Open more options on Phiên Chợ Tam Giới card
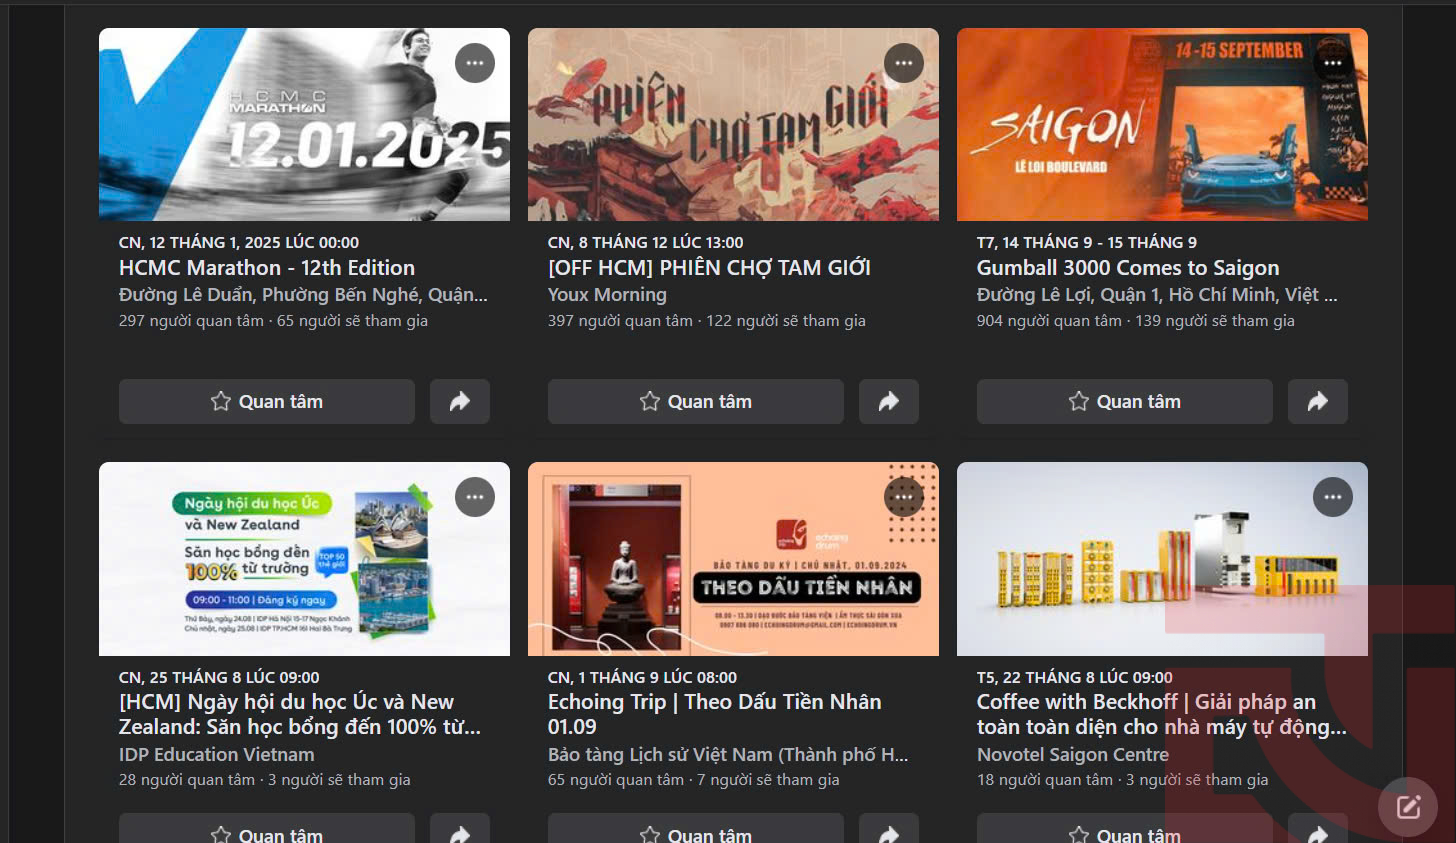 (x=904, y=63)
